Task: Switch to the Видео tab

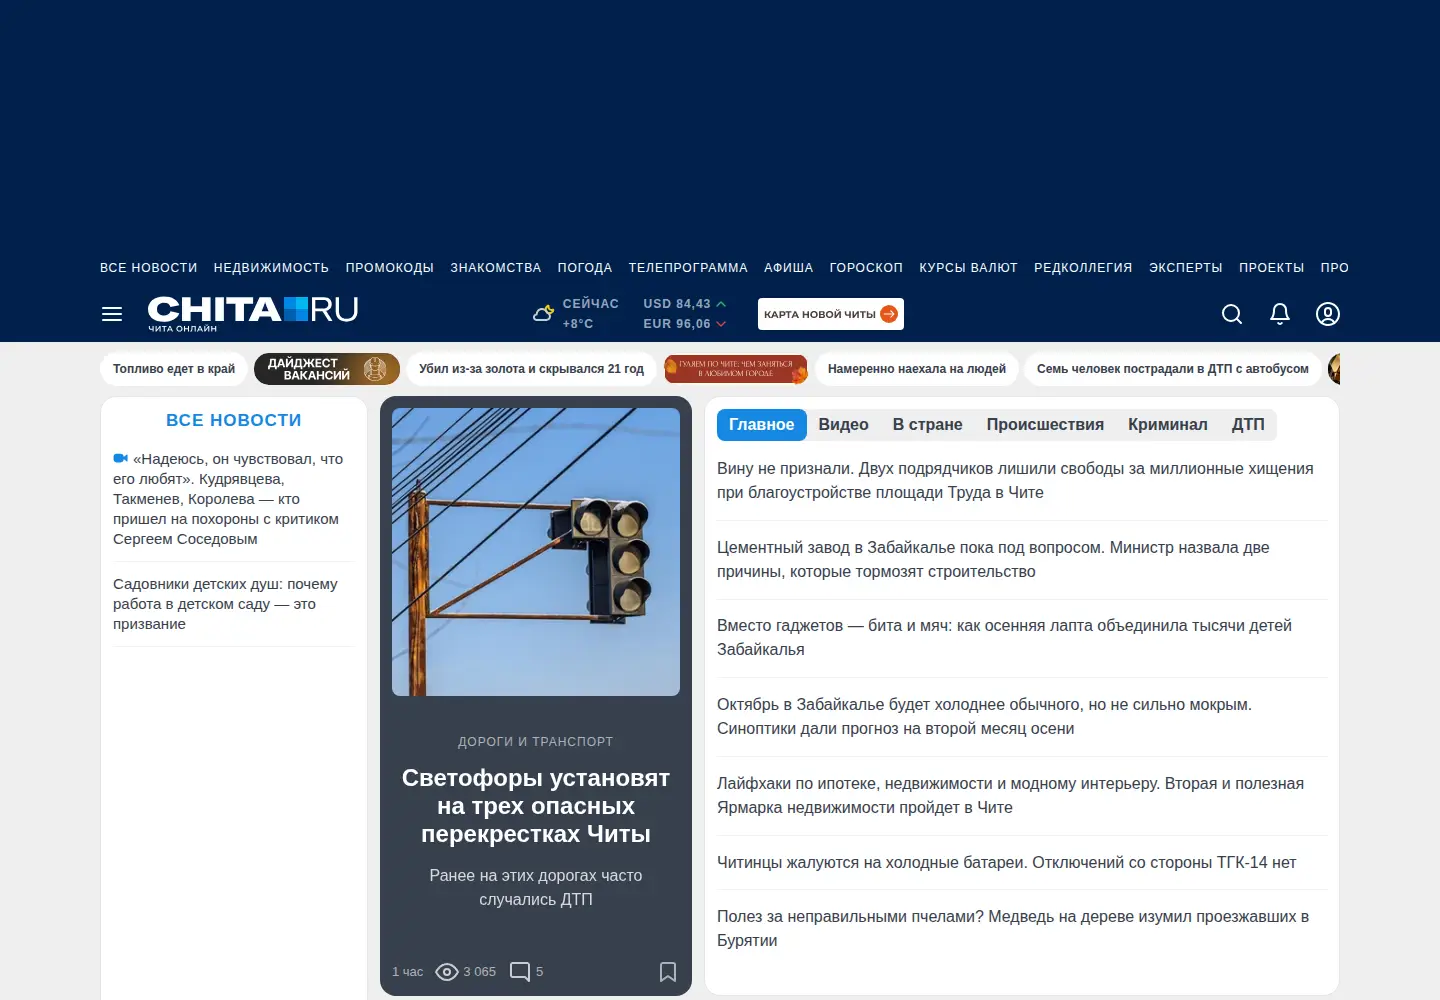Action: (844, 425)
